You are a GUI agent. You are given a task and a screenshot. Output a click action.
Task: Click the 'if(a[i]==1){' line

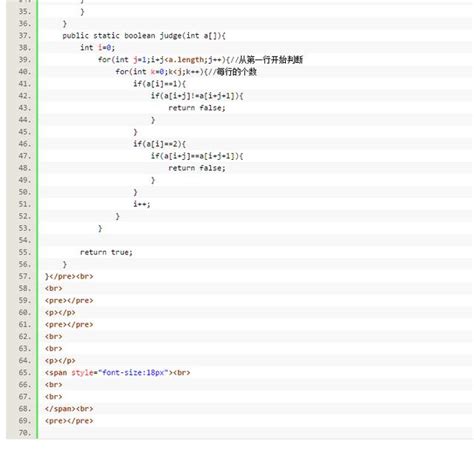coord(159,84)
